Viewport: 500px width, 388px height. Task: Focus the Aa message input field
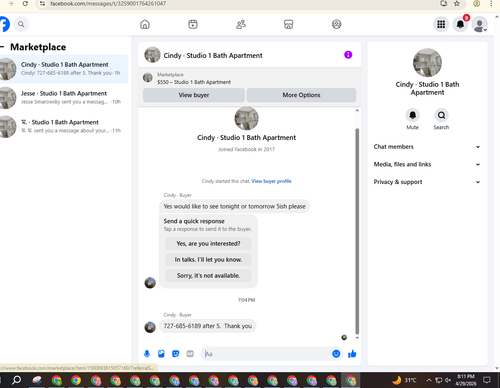coord(267,354)
